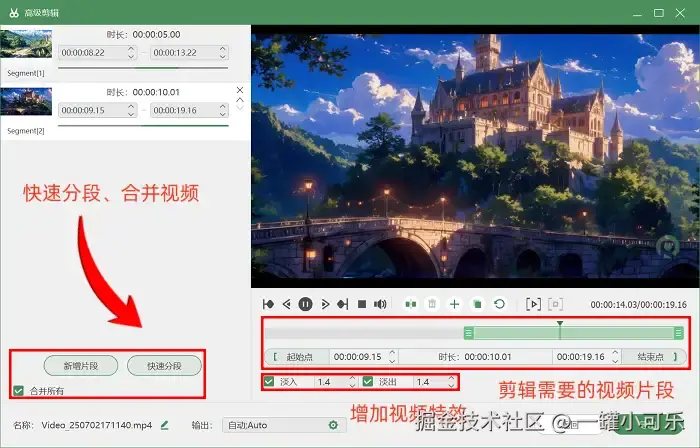Open the 输出 Auto dropdown
This screenshot has height=448, width=700.
284,425
